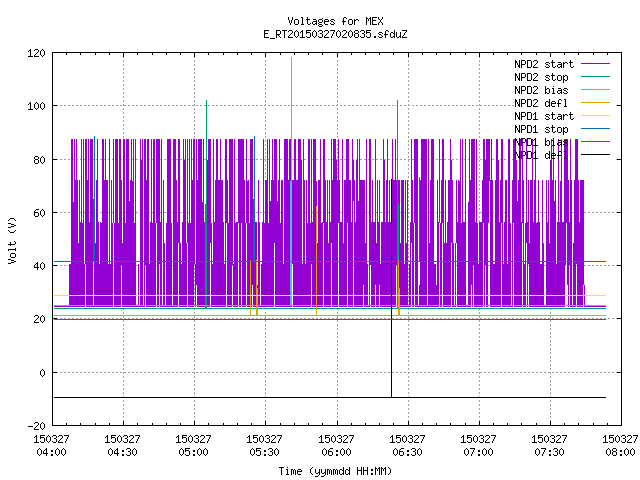Click the purple NPD2 start legend line sample
The width and height of the screenshot is (640, 480).
click(x=595, y=64)
